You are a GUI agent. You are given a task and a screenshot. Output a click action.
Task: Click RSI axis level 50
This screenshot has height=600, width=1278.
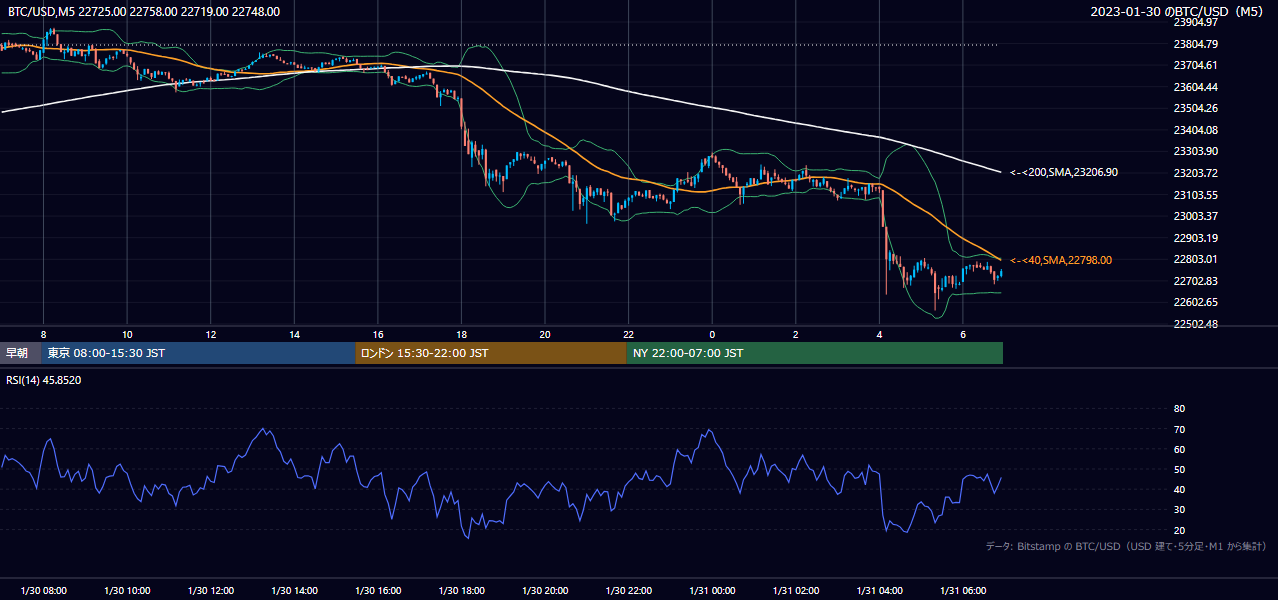tap(1179, 469)
